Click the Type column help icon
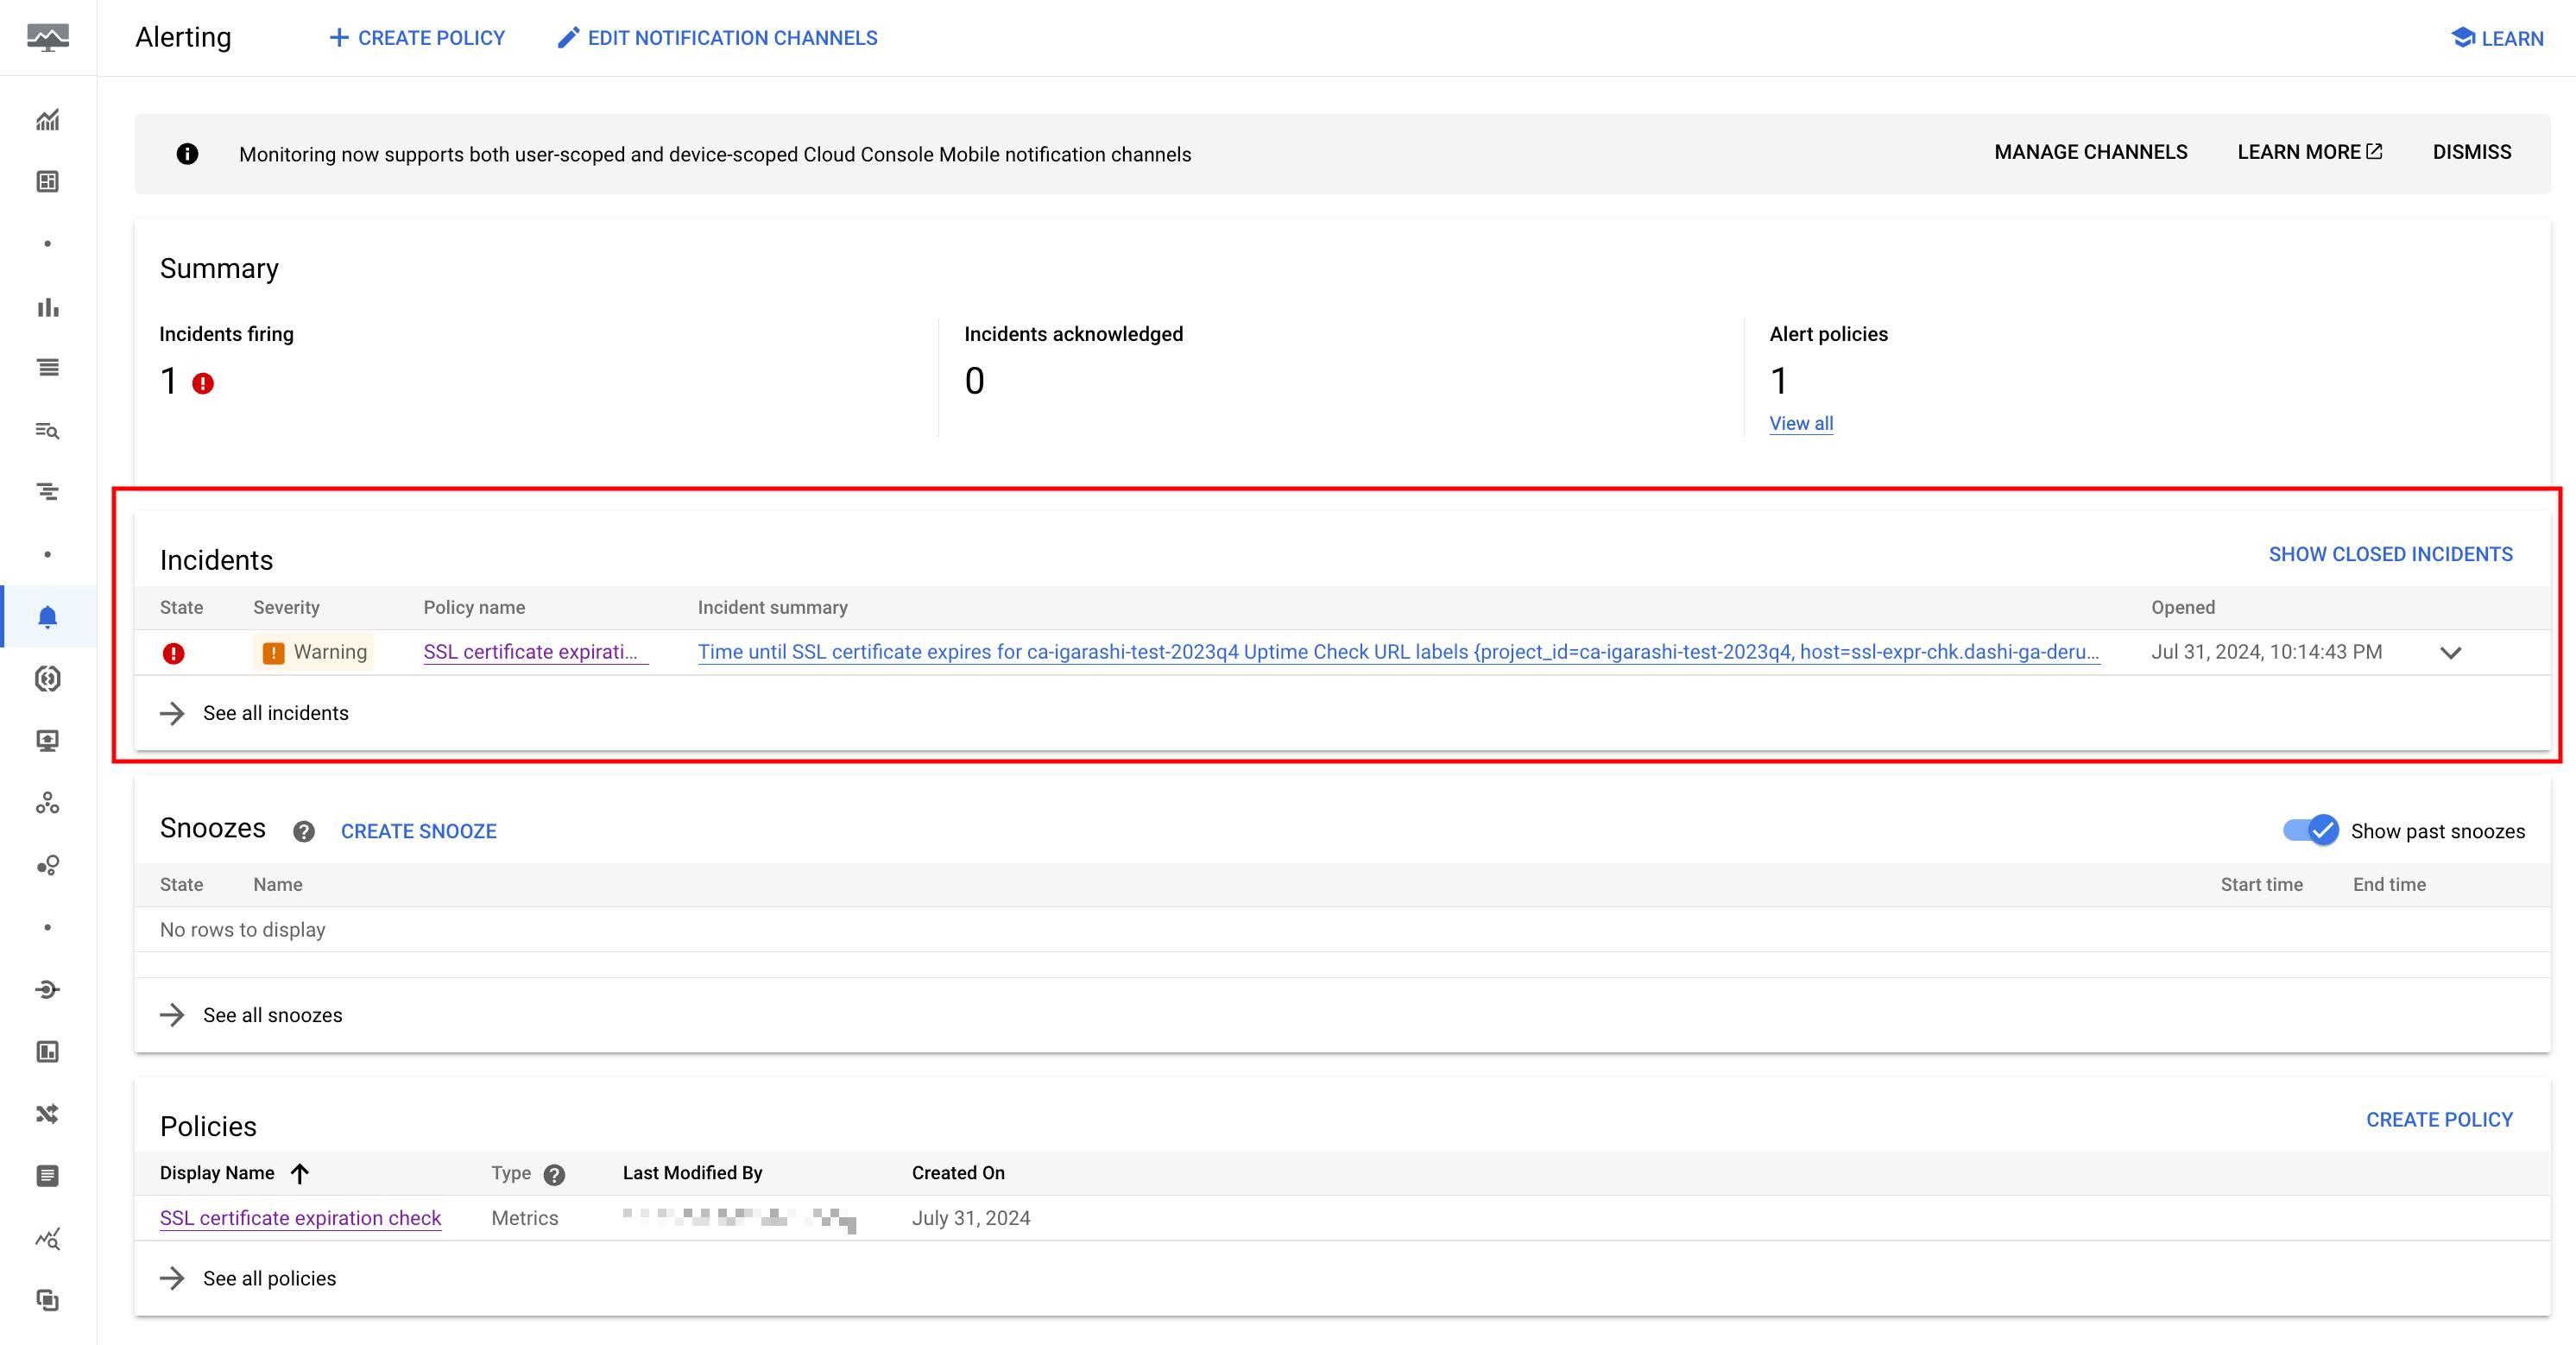 [554, 1175]
